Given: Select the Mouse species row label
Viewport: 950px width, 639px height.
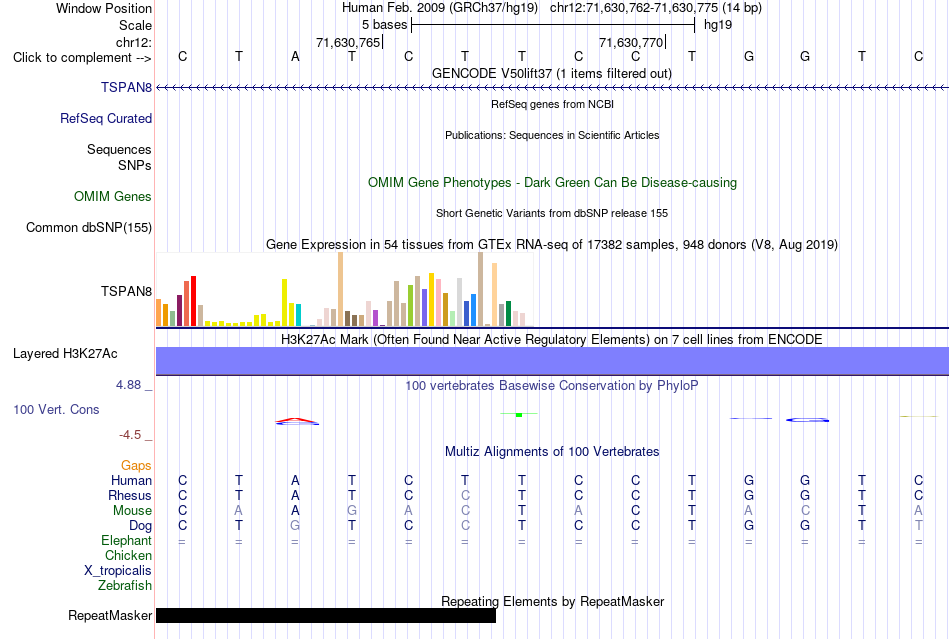Looking at the screenshot, I should [x=132, y=511].
